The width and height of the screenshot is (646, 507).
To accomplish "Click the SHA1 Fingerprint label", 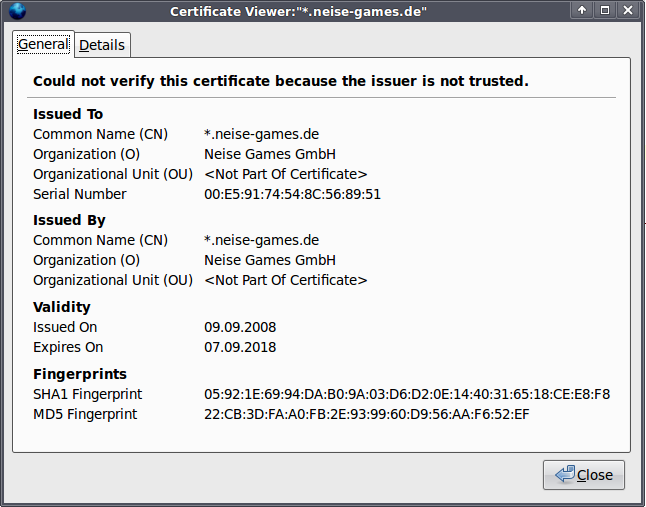I will [x=87, y=394].
